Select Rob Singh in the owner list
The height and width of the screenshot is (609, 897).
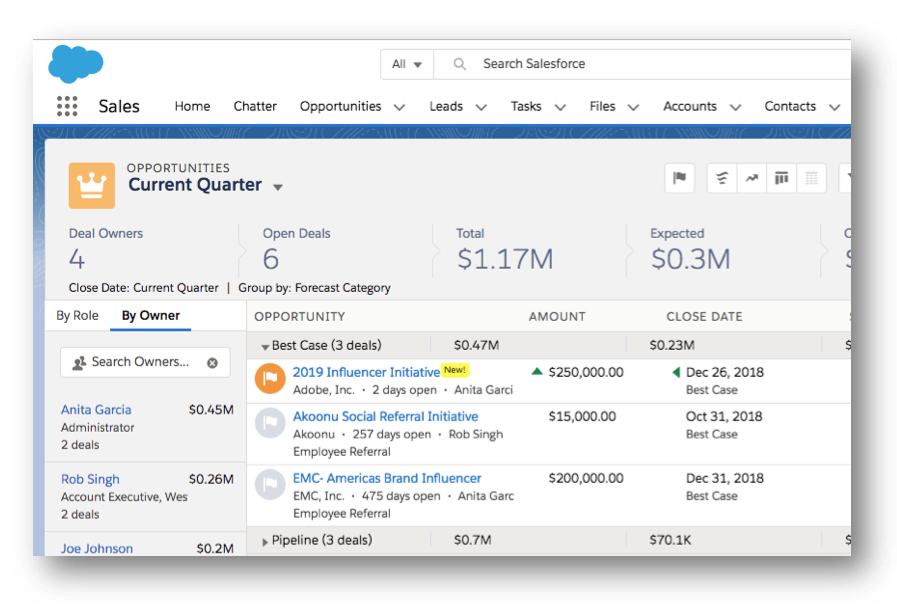click(90, 479)
